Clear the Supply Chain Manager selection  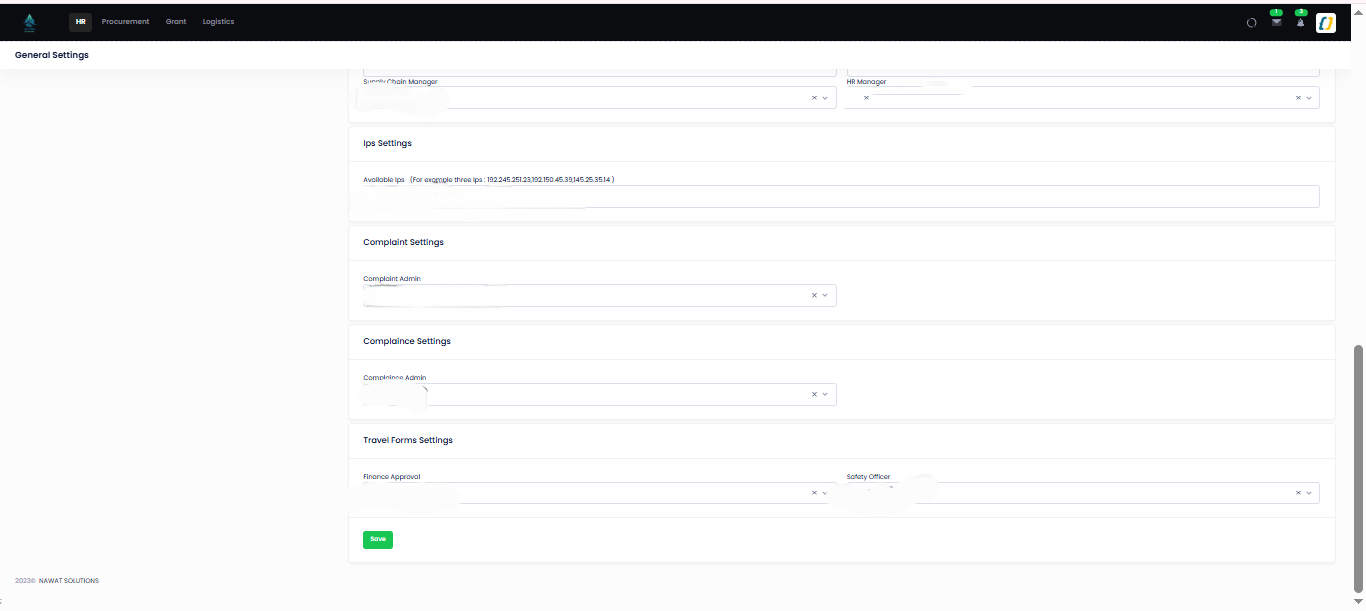[814, 98]
